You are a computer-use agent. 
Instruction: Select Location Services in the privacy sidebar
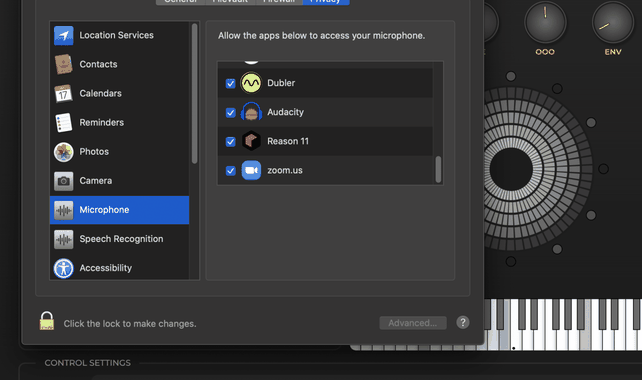click(x=119, y=35)
